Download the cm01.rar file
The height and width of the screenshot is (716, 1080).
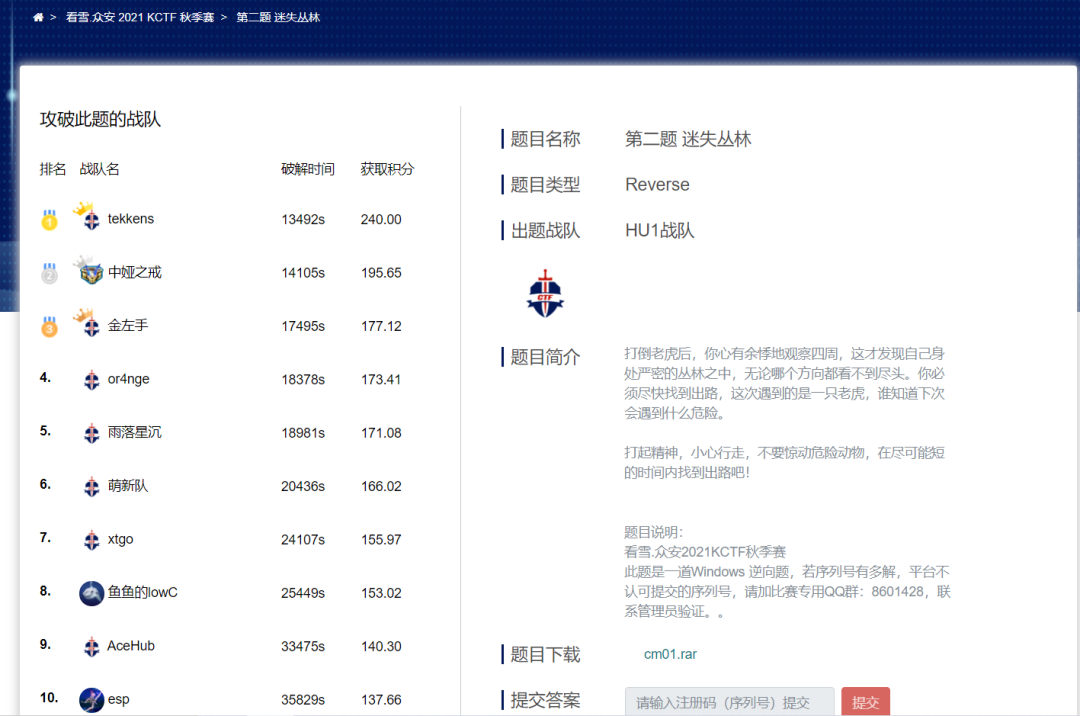click(x=670, y=655)
